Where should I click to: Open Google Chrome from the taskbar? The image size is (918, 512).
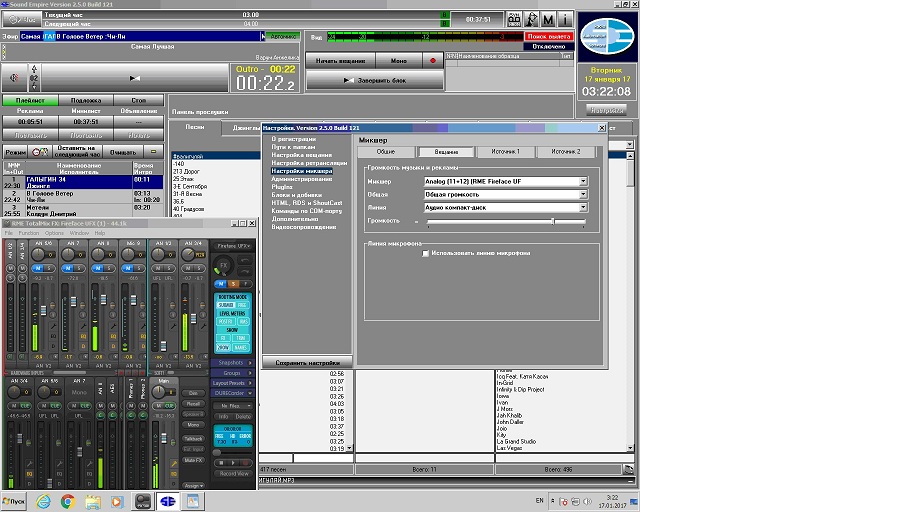[x=67, y=501]
